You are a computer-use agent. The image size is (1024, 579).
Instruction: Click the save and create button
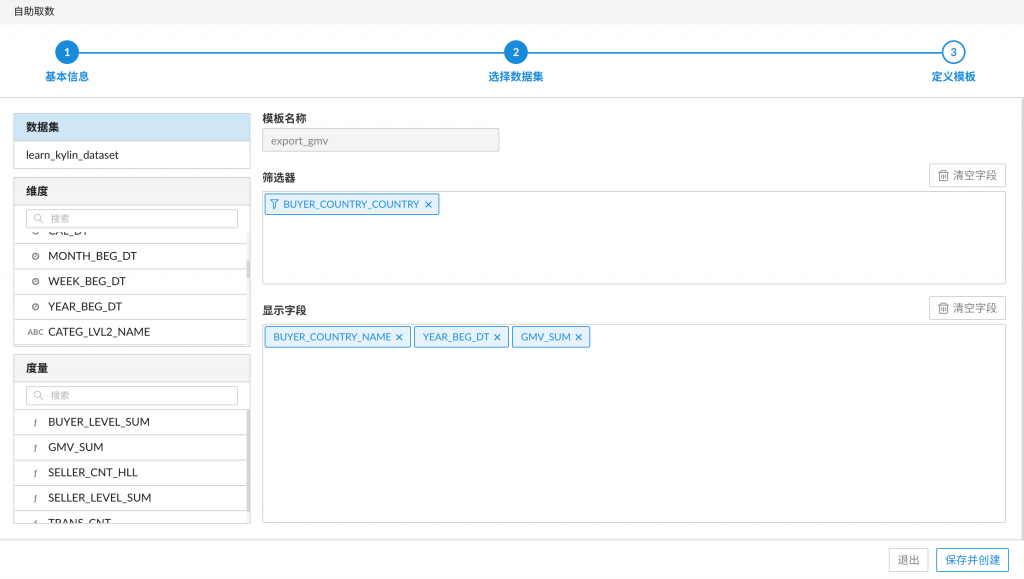[972, 560]
